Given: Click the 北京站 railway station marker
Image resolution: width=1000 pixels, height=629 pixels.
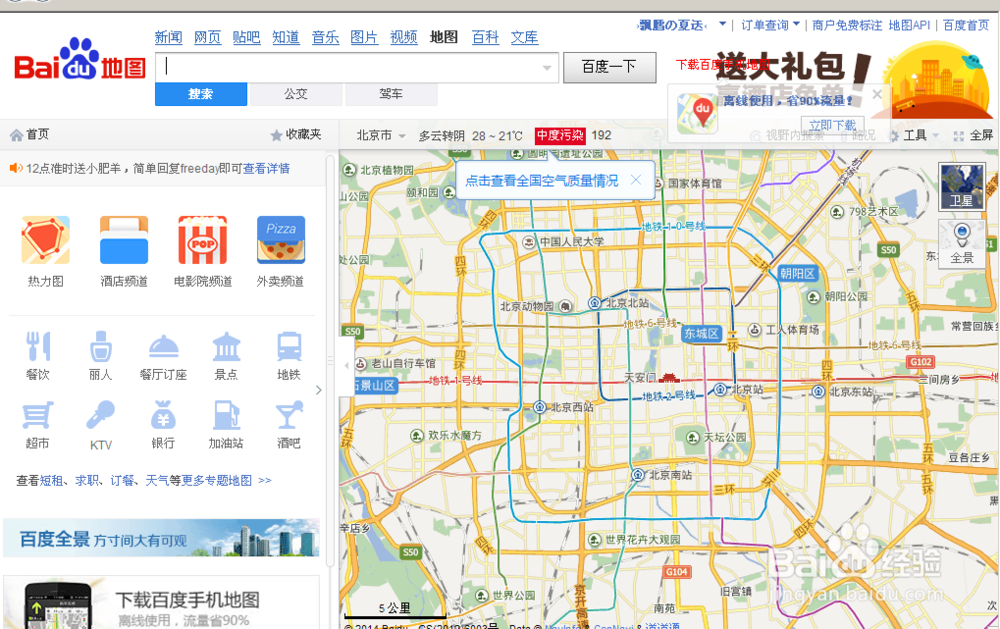Looking at the screenshot, I should click(x=721, y=389).
